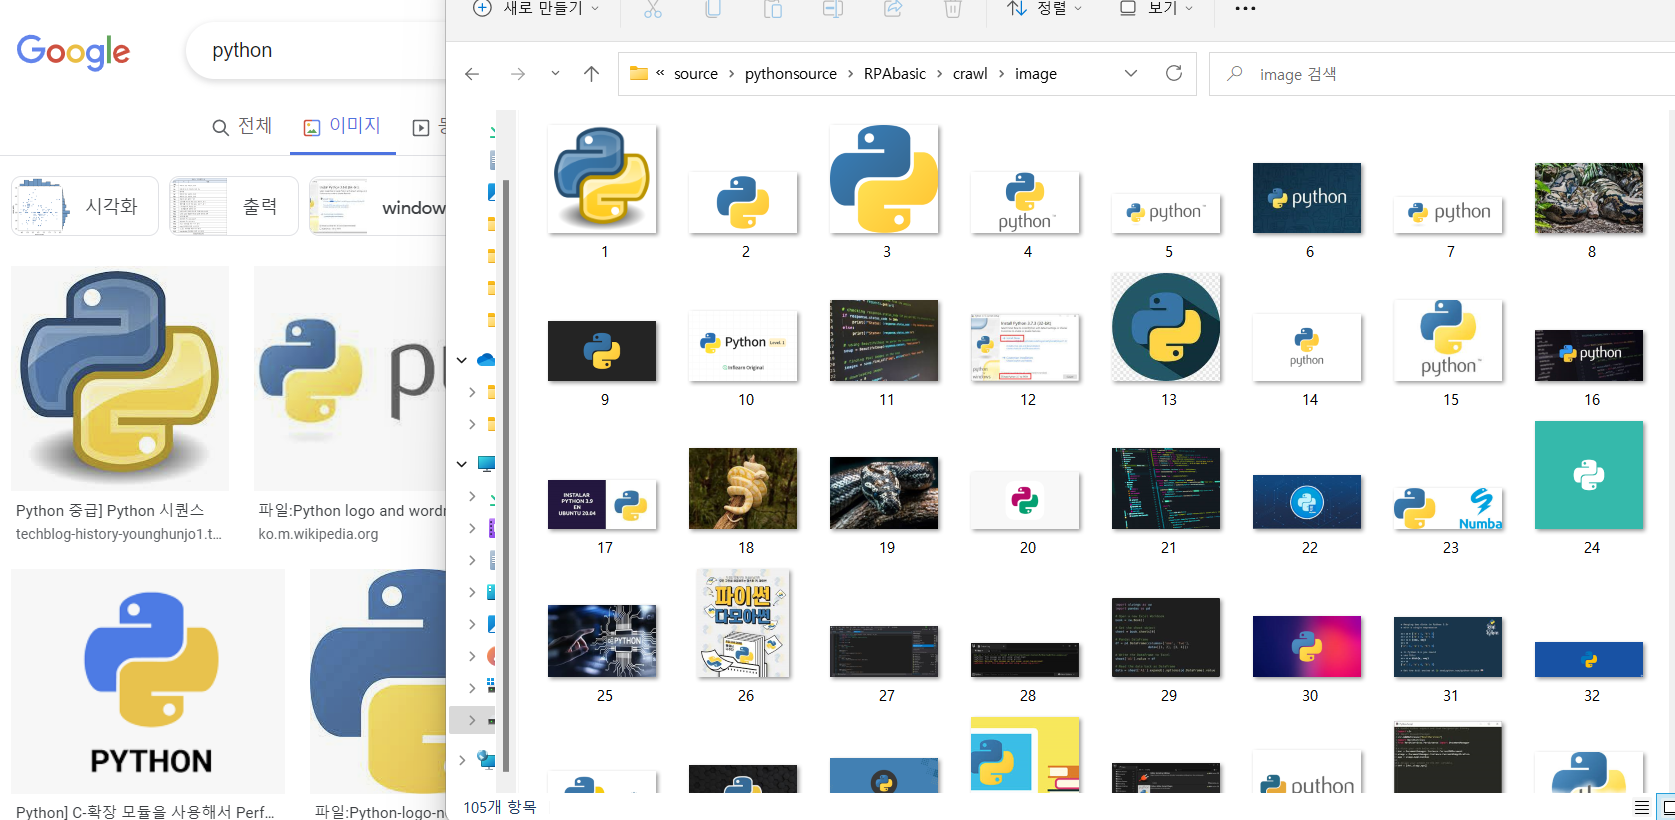
Task: Click the Cut scissors icon in Explorer toolbar
Action: pyautogui.click(x=653, y=9)
